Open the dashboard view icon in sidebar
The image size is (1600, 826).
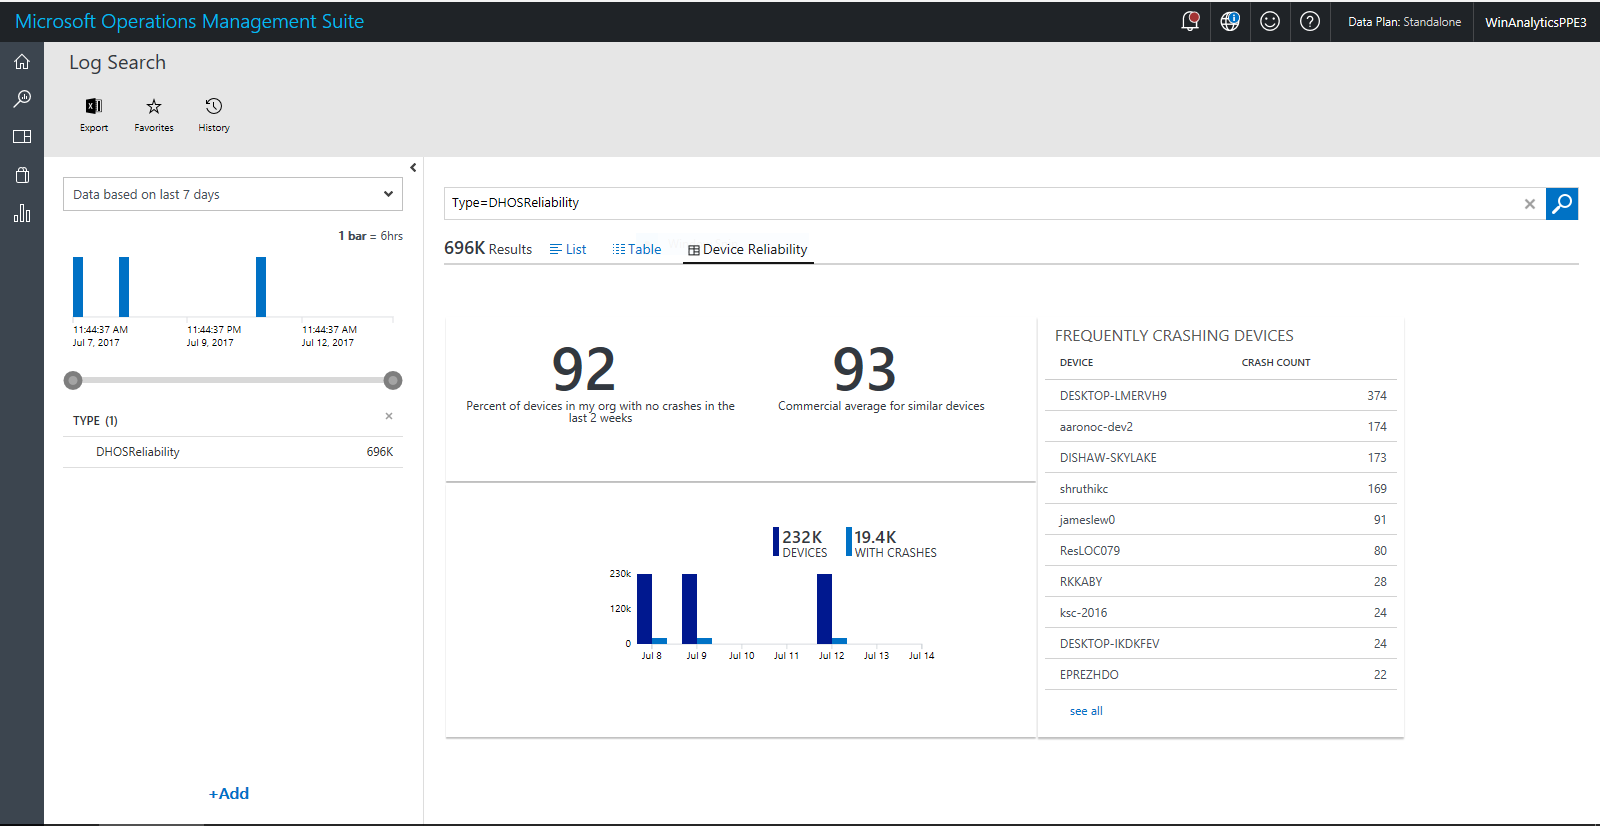[x=22, y=137]
